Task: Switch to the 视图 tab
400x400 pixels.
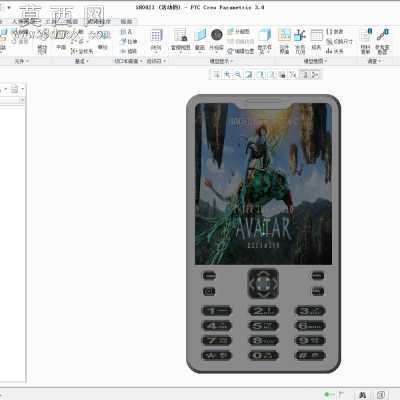Action: [72, 21]
